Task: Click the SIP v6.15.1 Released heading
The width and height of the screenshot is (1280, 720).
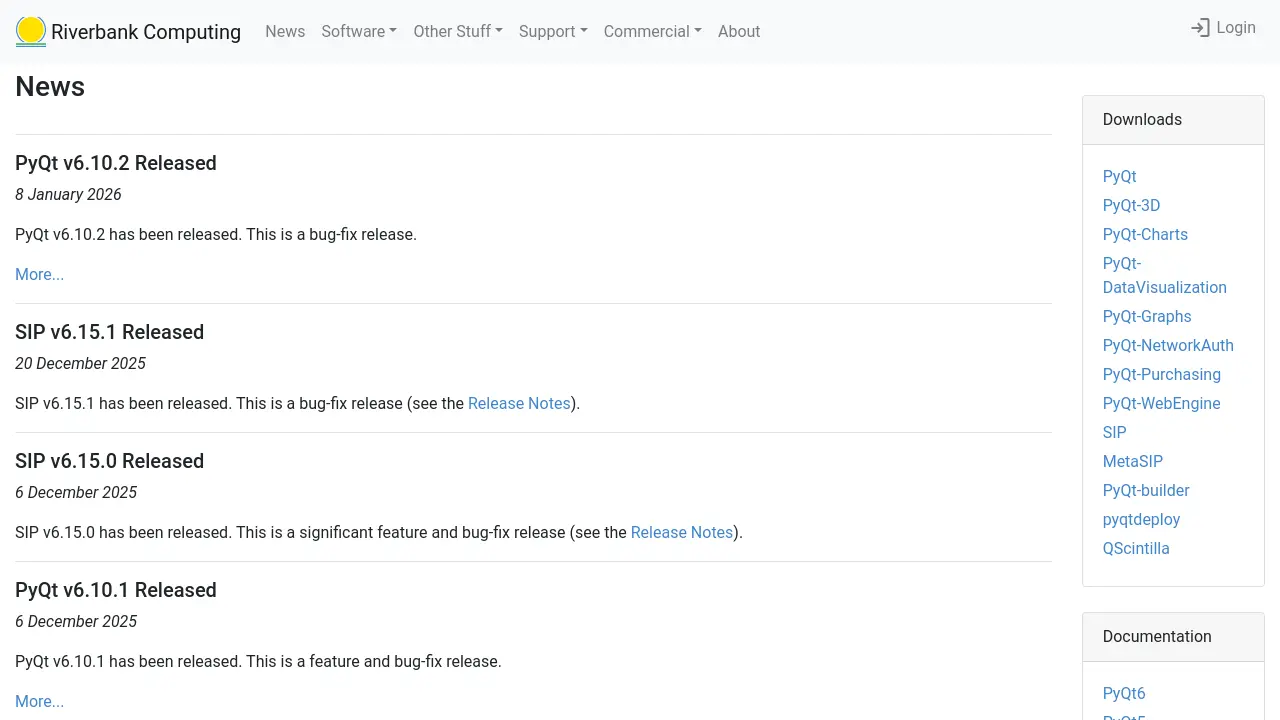Action: [110, 332]
